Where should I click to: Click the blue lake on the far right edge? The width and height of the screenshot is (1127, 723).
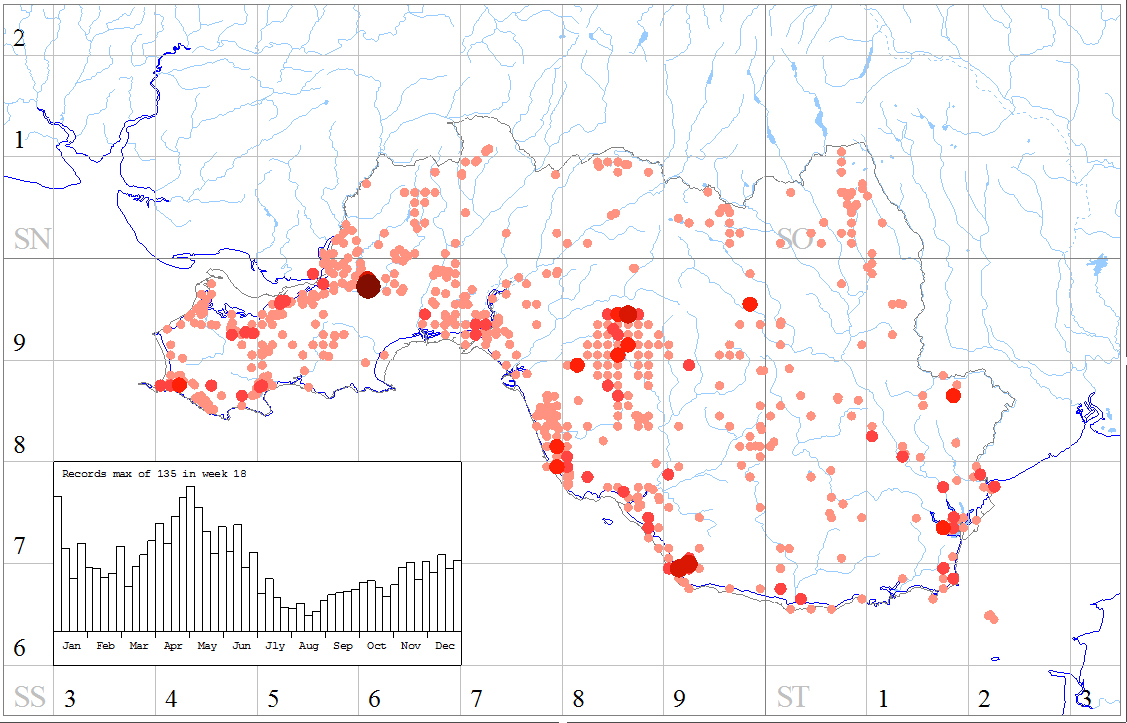coord(1099,267)
